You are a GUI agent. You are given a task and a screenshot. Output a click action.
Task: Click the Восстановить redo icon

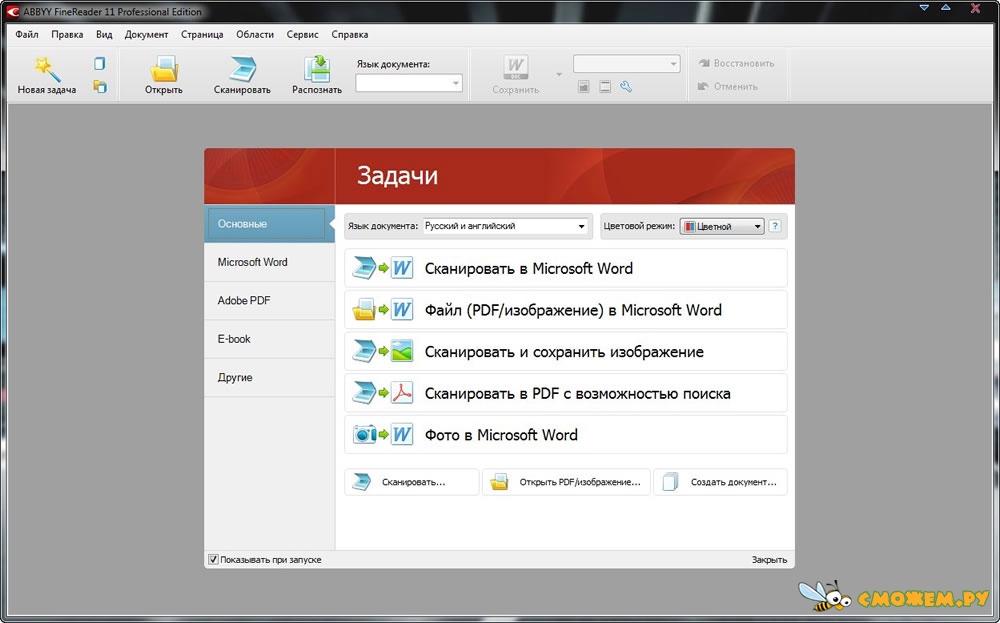704,63
